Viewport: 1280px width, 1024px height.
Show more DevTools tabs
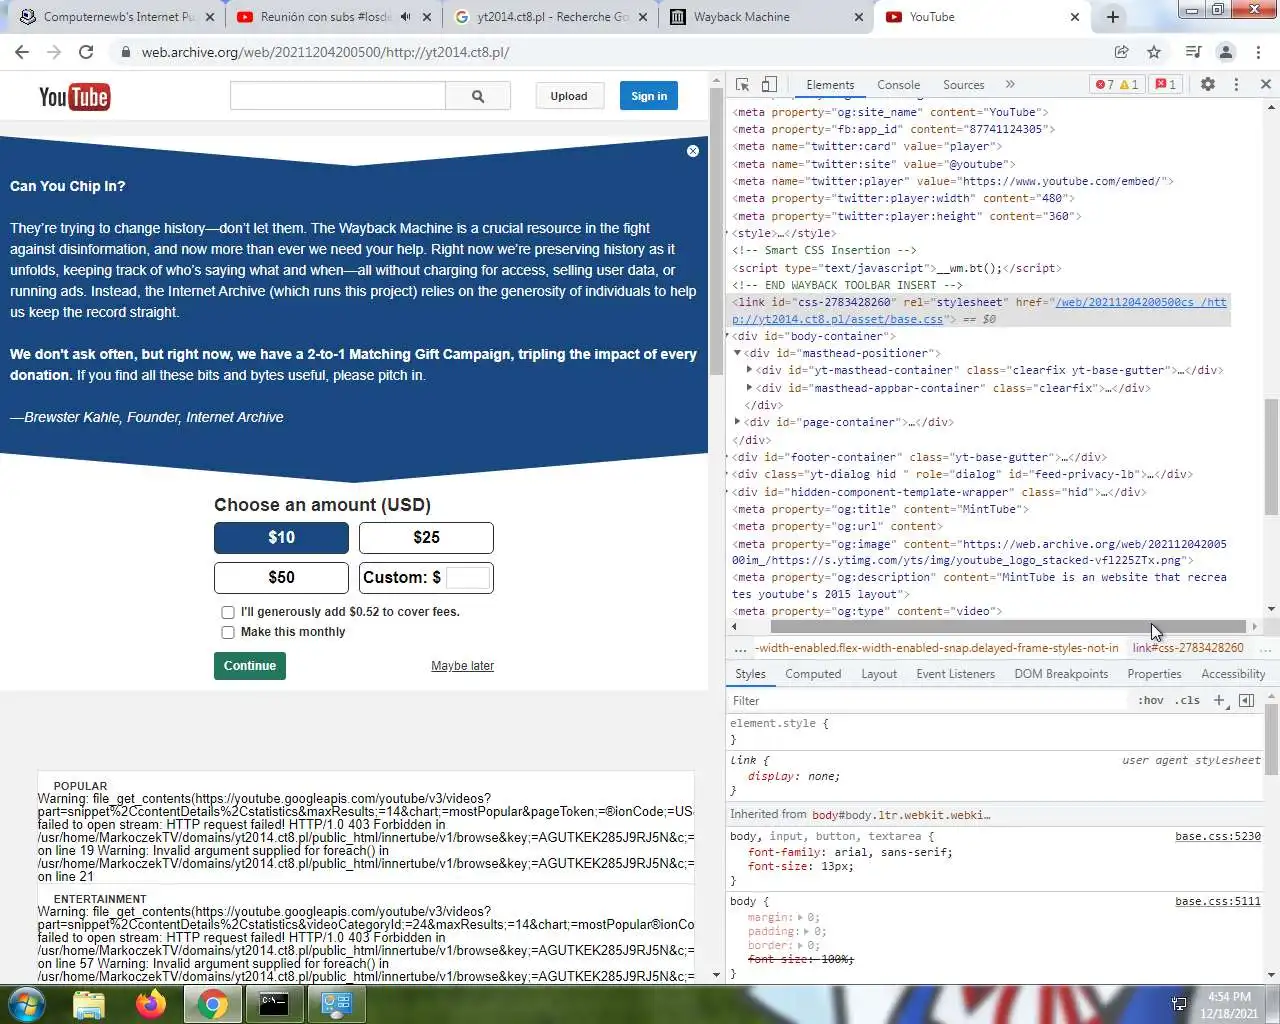(x=1010, y=85)
